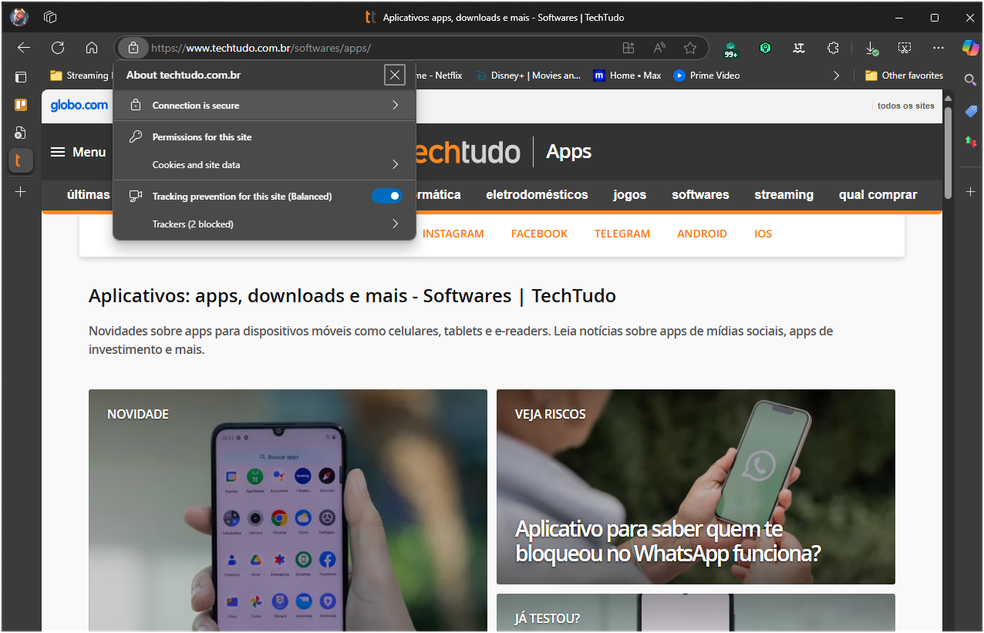Screen dimensions: 984x633
Task: Close the About techtudo.com.br popup
Action: point(395,75)
